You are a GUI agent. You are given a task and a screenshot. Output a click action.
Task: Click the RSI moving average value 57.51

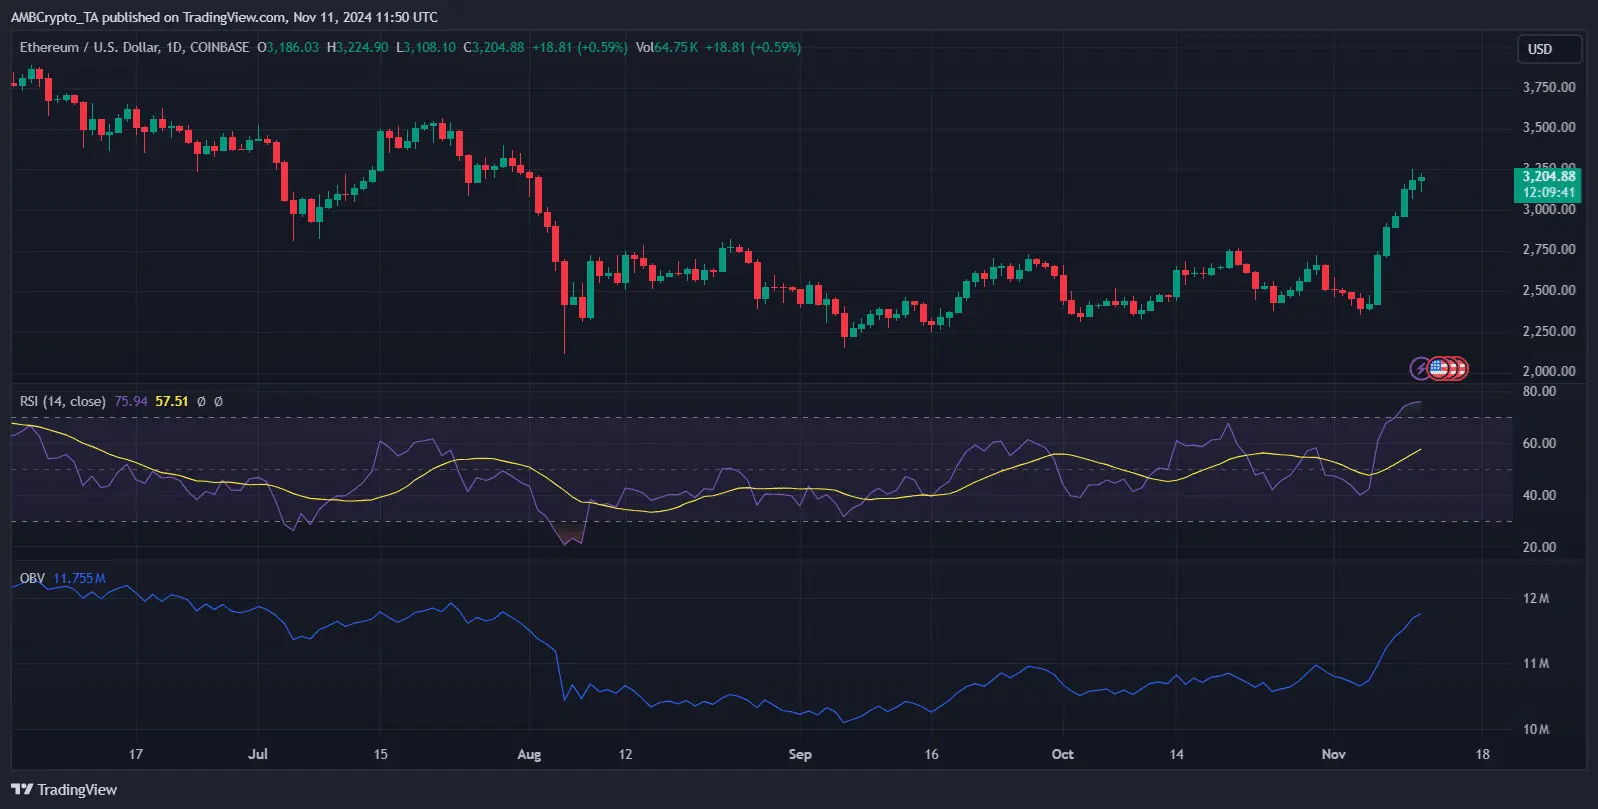pyautogui.click(x=172, y=401)
